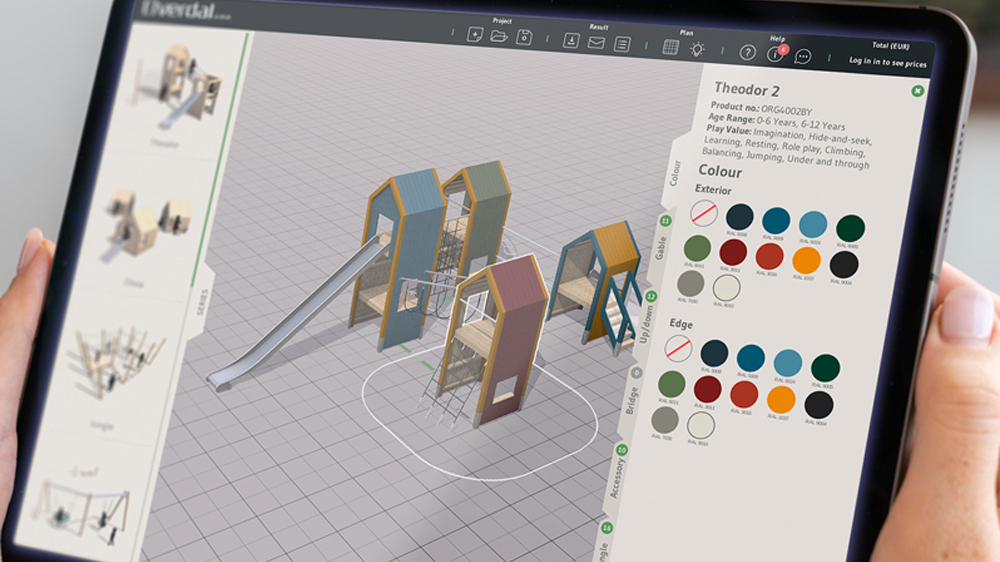Viewport: 1000px width, 562px height.
Task: Click the 'Product no.: ORG4002BY' line
Action: [761, 108]
